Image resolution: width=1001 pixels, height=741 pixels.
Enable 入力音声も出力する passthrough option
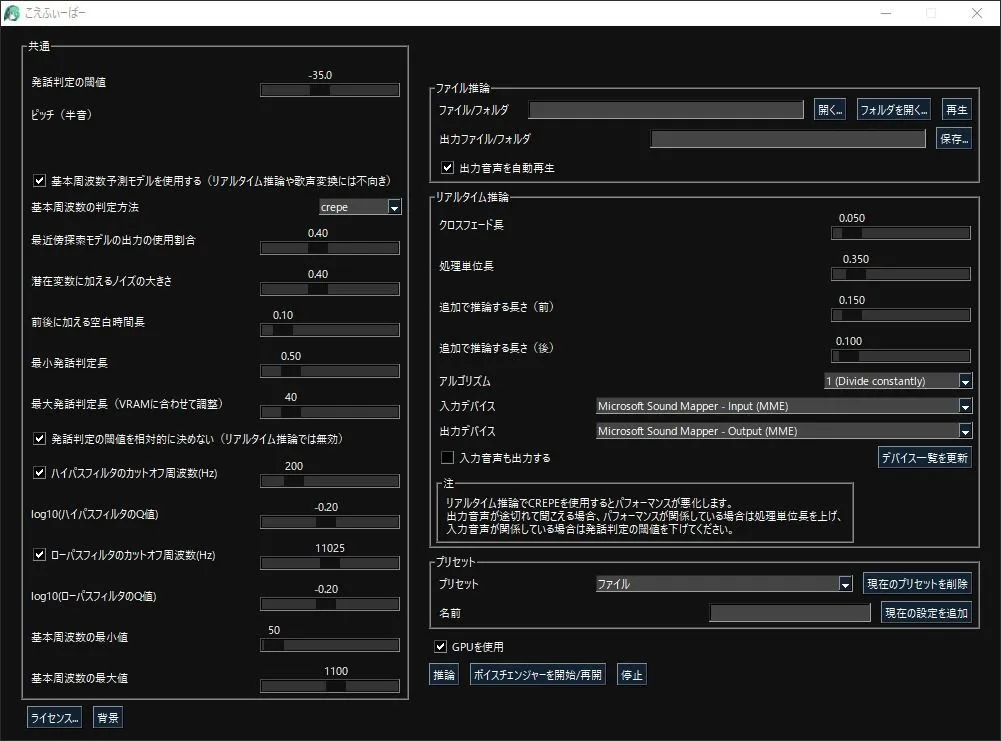446,457
